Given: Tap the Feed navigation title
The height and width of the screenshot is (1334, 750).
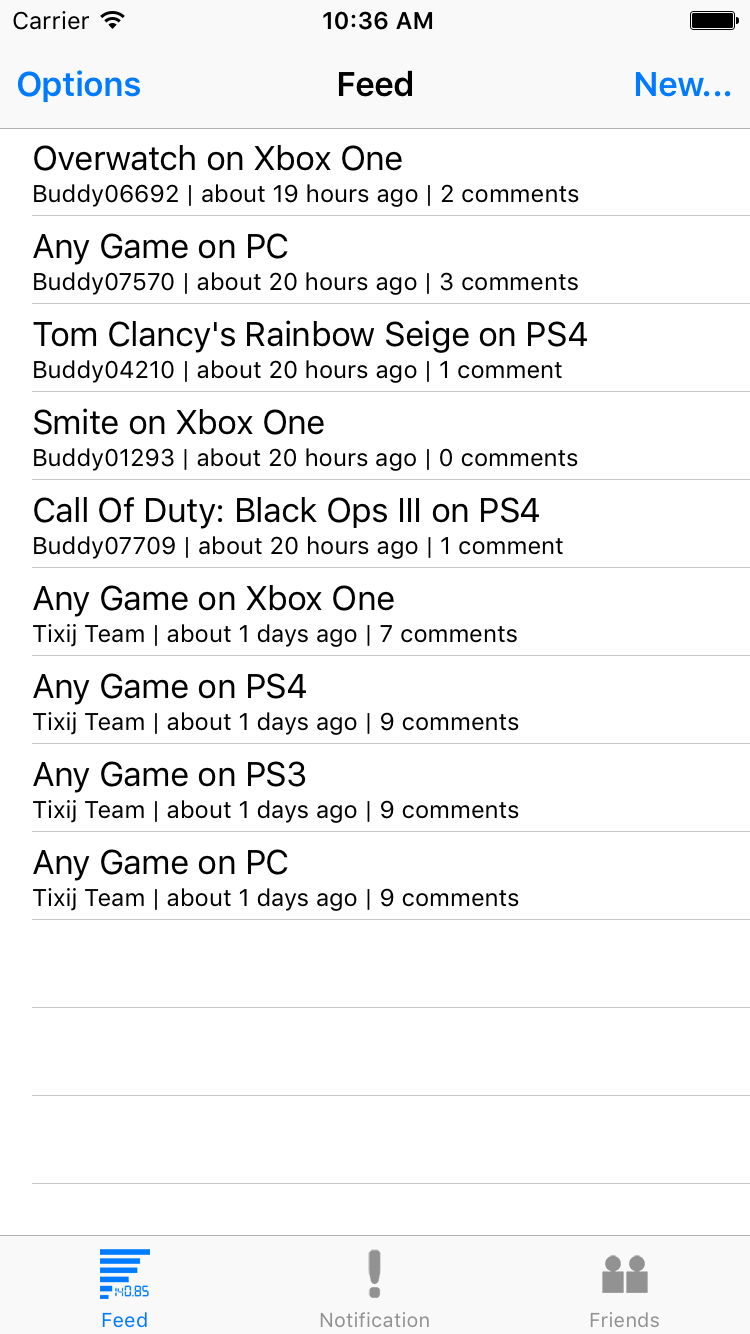Looking at the screenshot, I should click(x=375, y=85).
